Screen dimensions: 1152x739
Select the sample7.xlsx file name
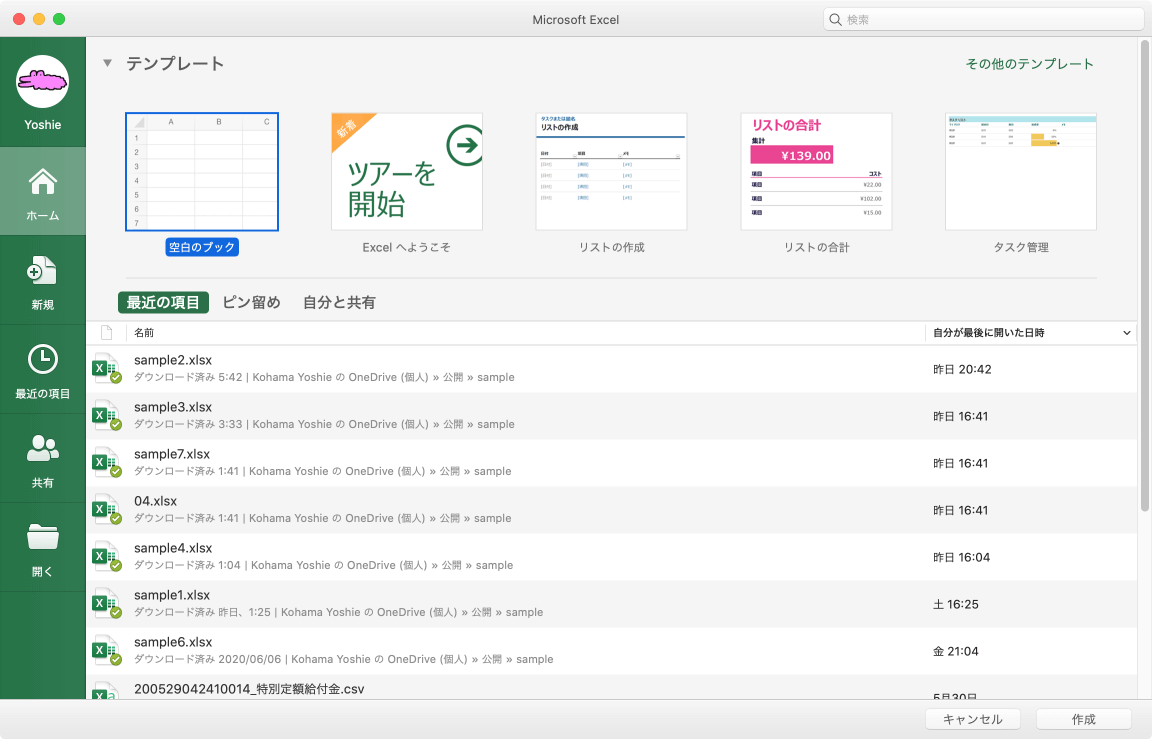(172, 454)
